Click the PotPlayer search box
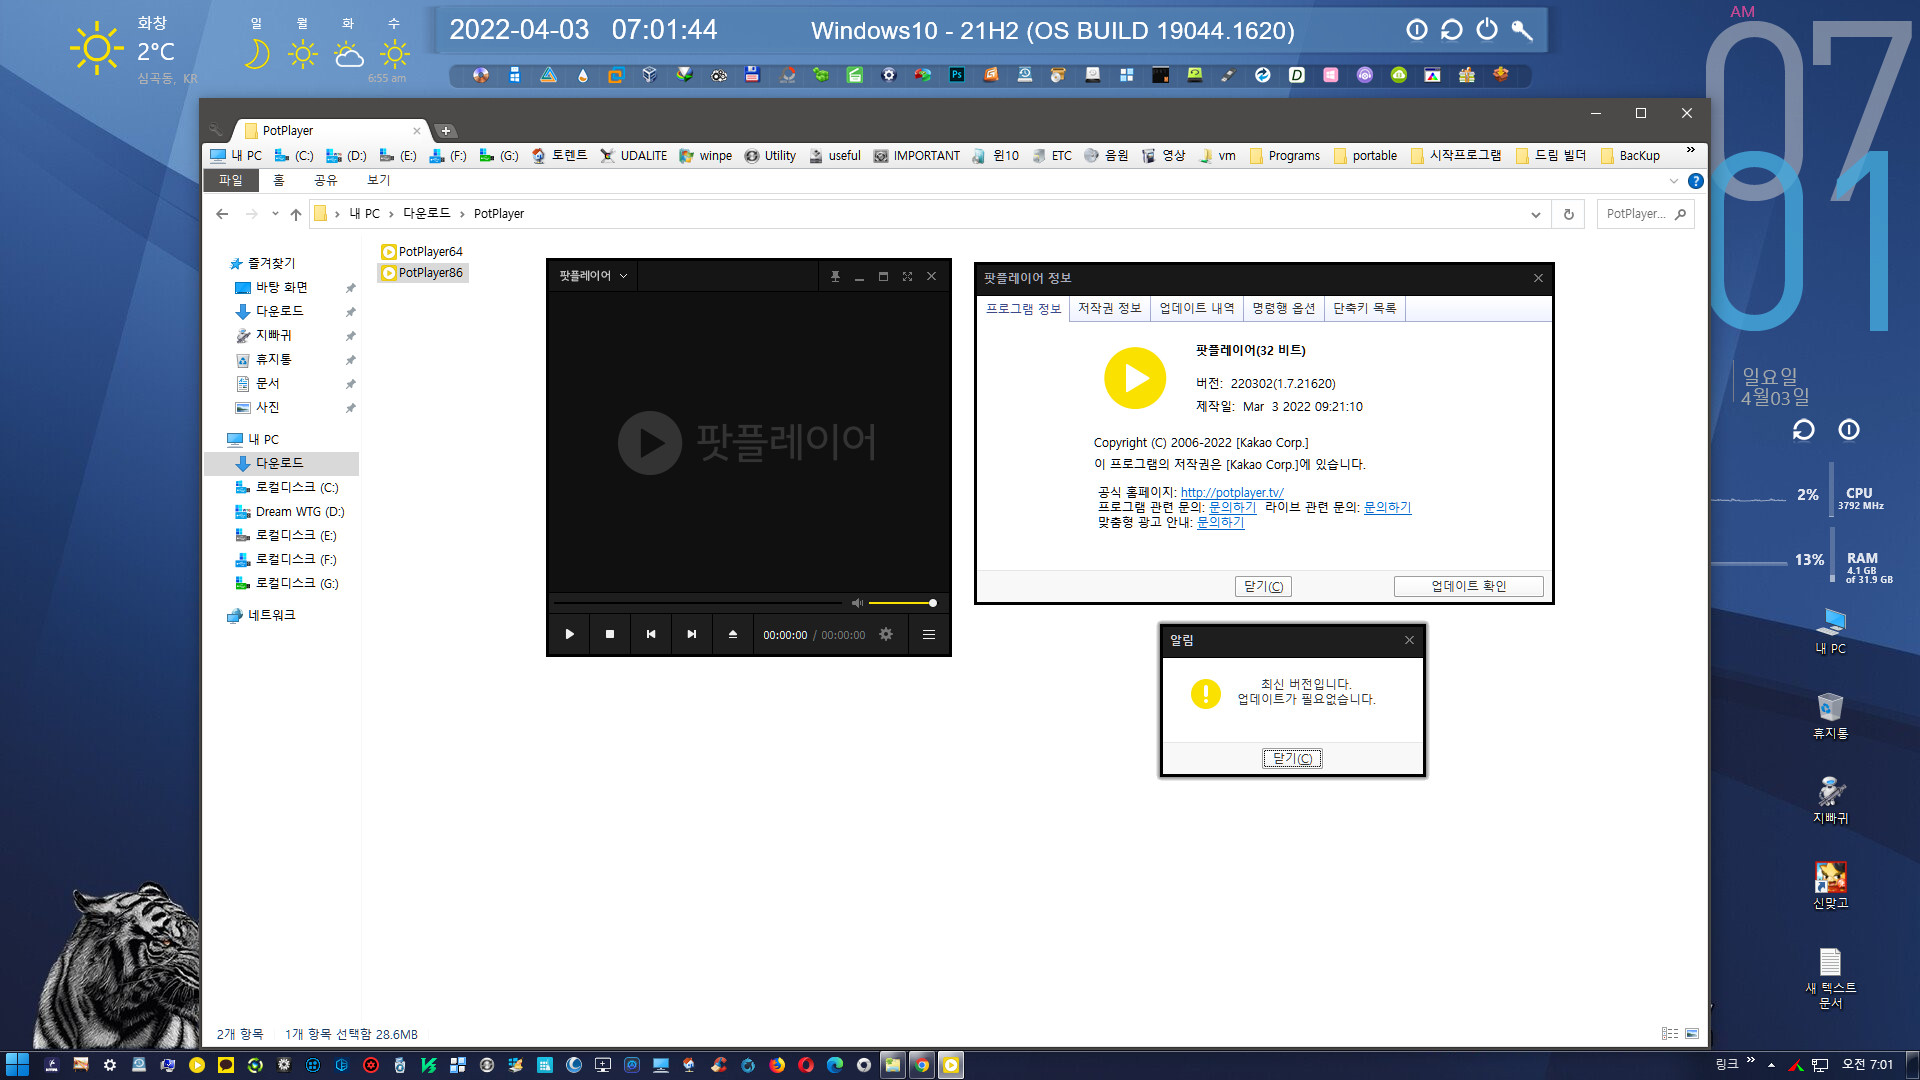1920x1080 pixels. coord(1644,214)
